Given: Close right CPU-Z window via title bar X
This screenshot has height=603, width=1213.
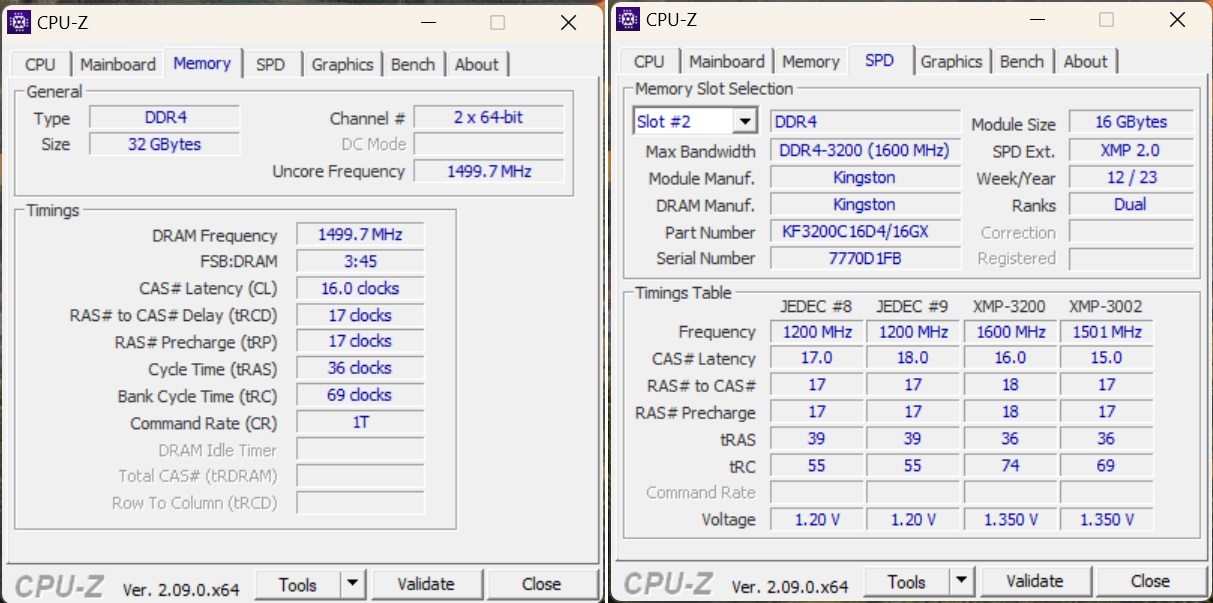Looking at the screenshot, I should [x=1177, y=19].
